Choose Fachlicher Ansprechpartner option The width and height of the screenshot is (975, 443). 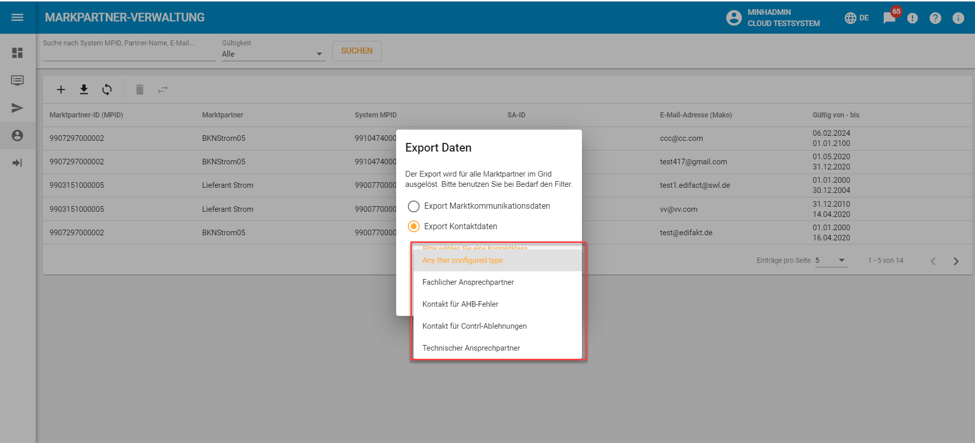click(497, 282)
